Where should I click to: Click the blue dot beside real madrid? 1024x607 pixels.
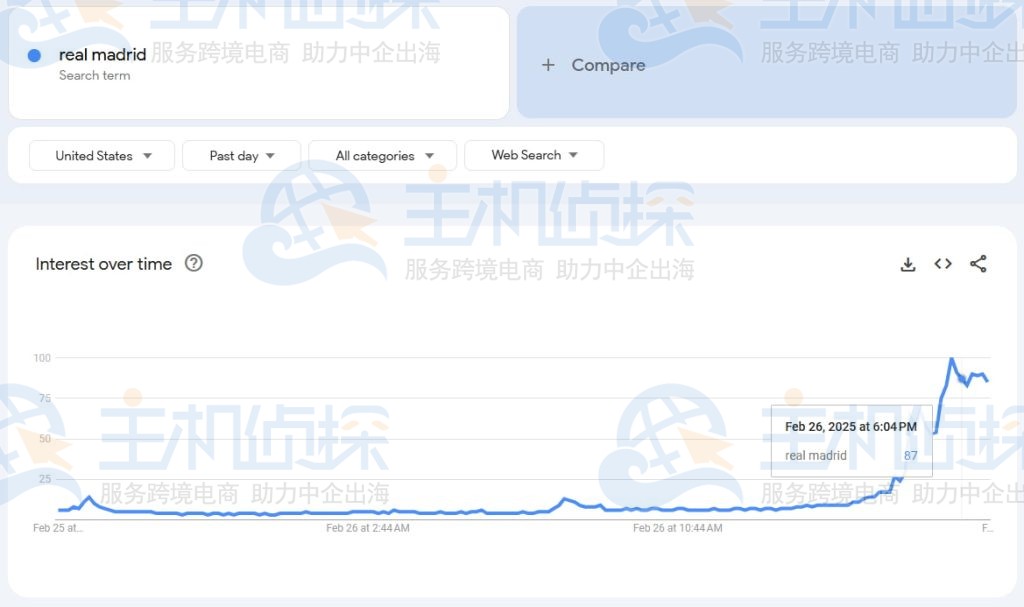(x=32, y=55)
